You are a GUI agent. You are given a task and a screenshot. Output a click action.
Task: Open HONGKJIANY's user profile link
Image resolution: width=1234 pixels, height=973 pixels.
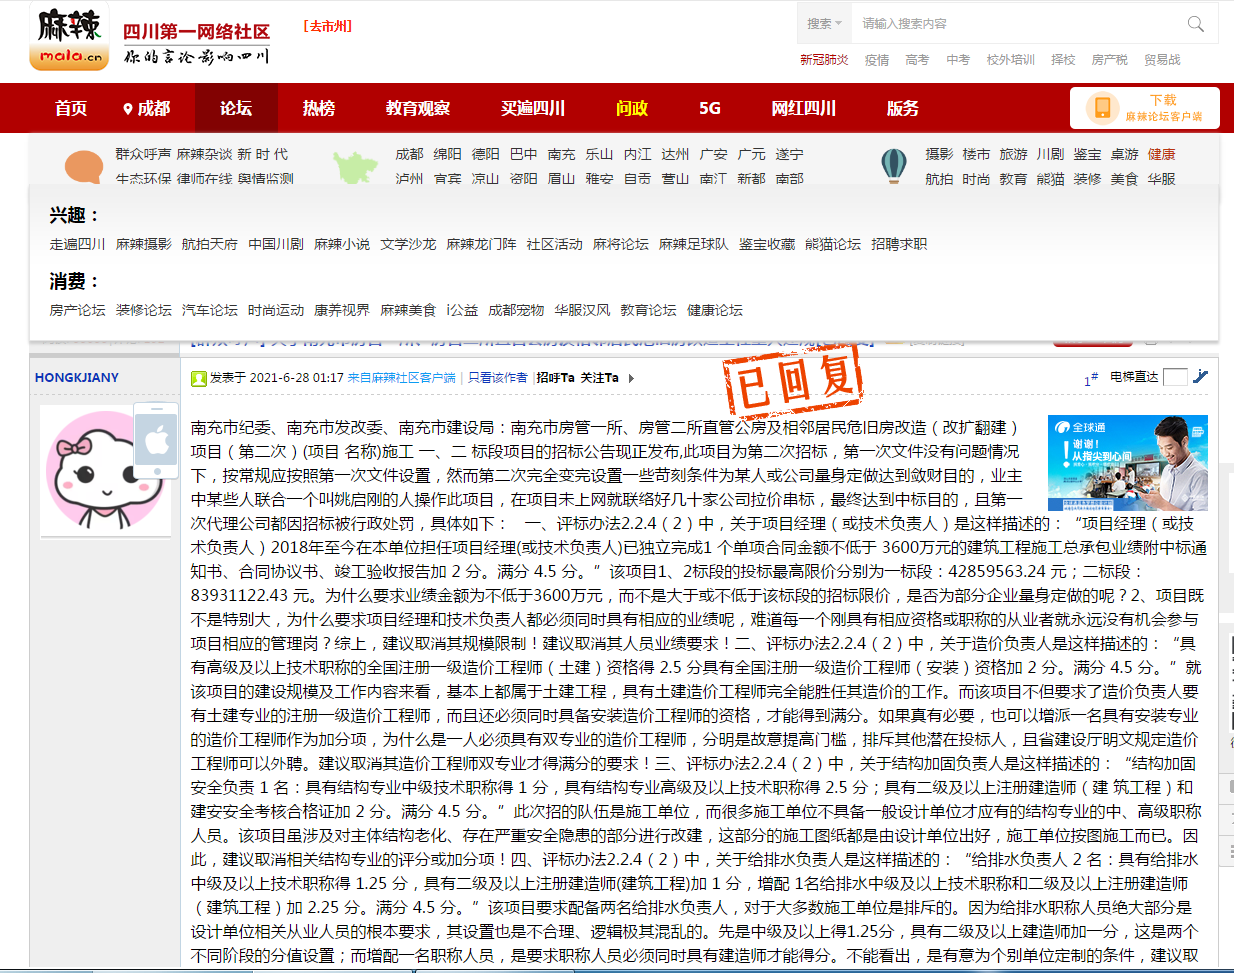tap(77, 378)
